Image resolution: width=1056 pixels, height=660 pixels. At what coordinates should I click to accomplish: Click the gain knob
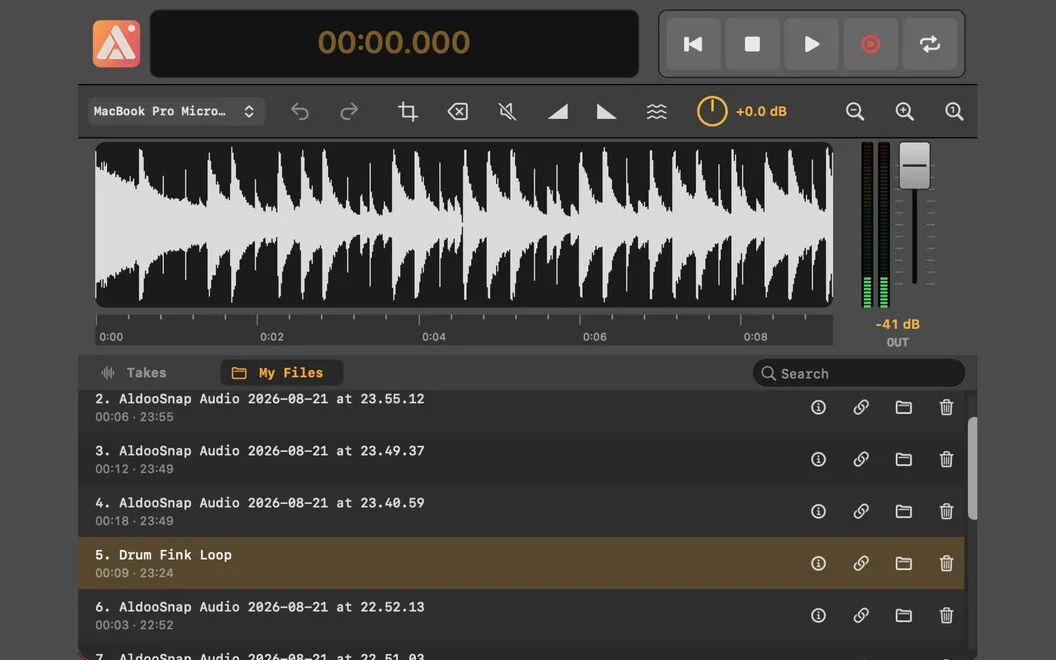click(x=712, y=111)
